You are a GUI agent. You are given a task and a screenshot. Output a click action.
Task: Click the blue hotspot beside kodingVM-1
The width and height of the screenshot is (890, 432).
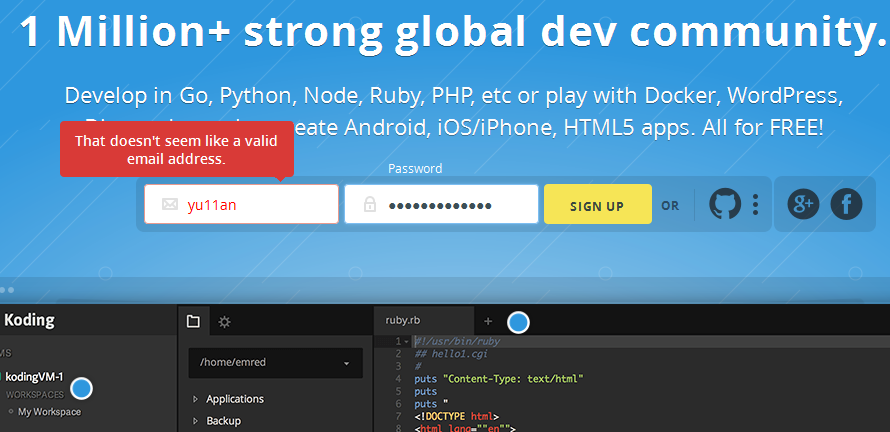pos(82,389)
